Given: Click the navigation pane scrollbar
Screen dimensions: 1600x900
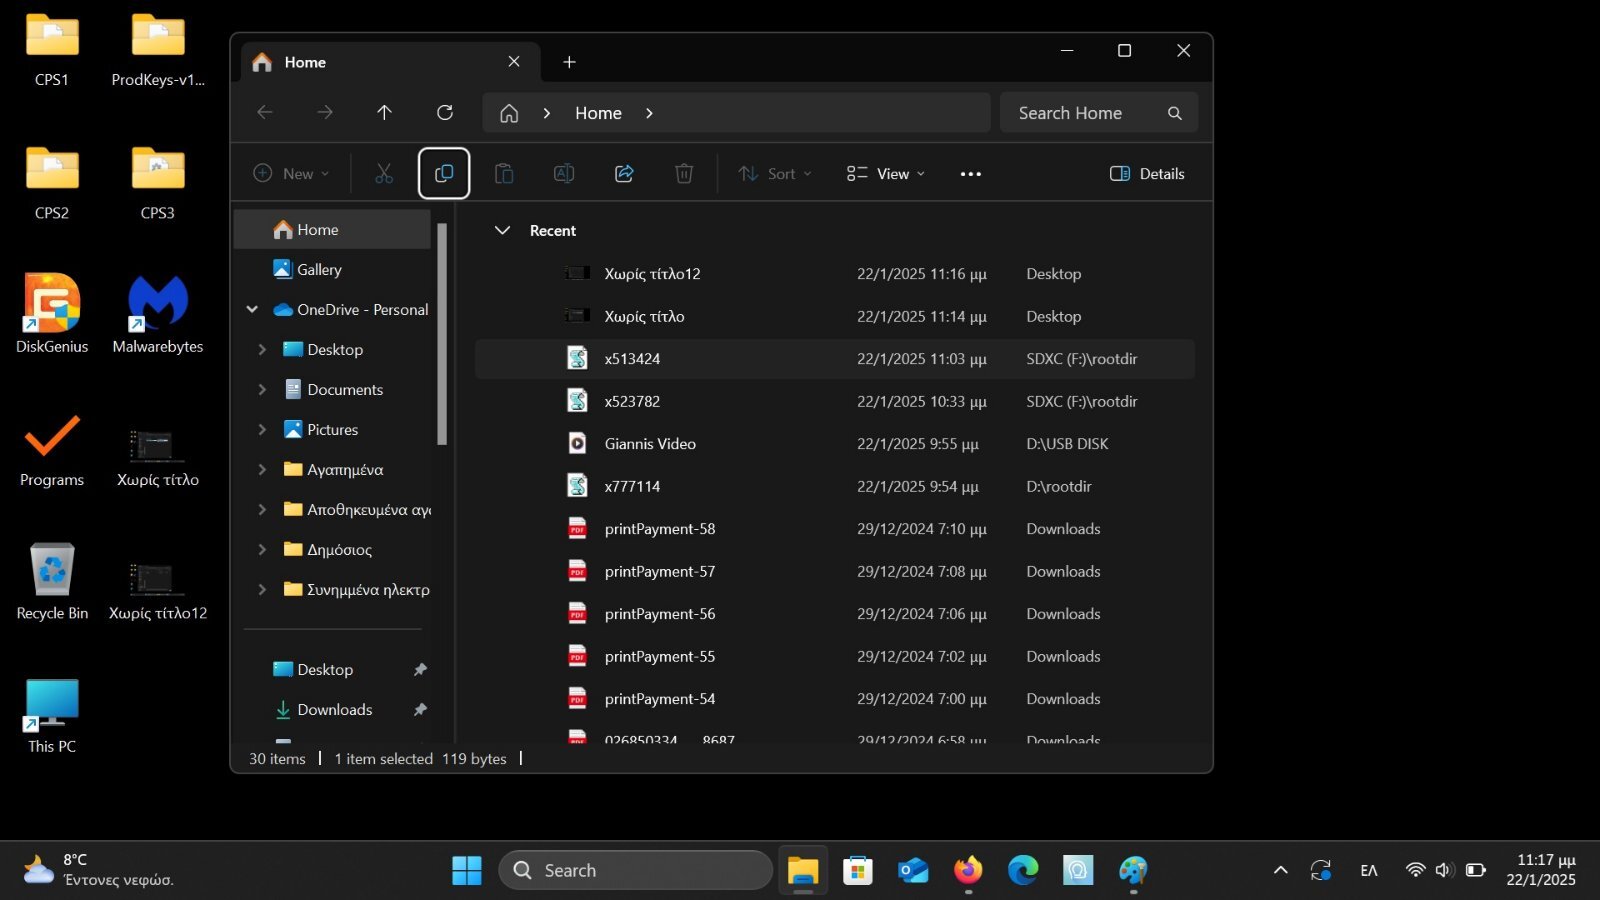Looking at the screenshot, I should (442, 335).
